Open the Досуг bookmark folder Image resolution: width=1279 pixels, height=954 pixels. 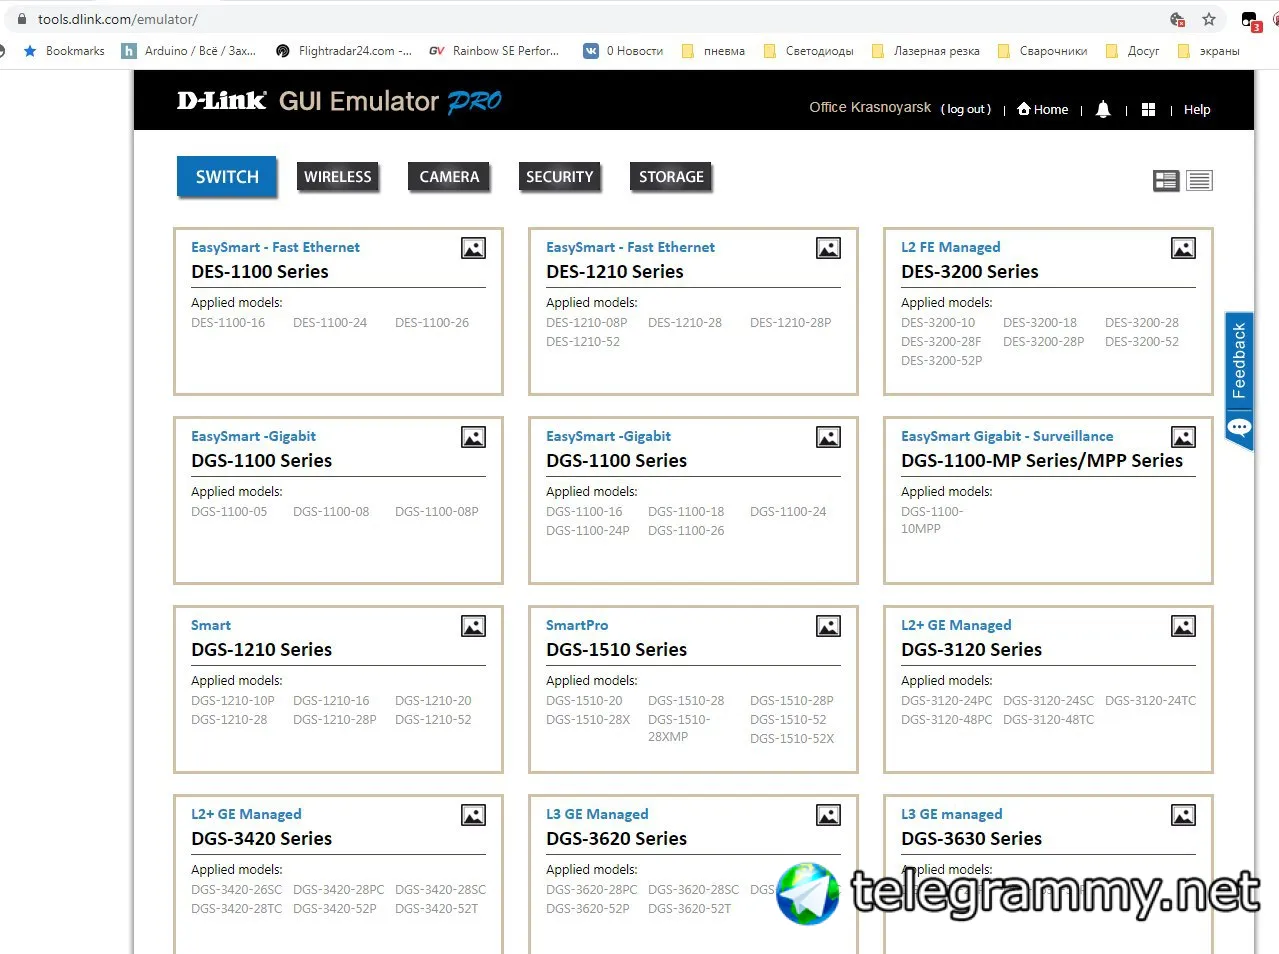click(1132, 51)
